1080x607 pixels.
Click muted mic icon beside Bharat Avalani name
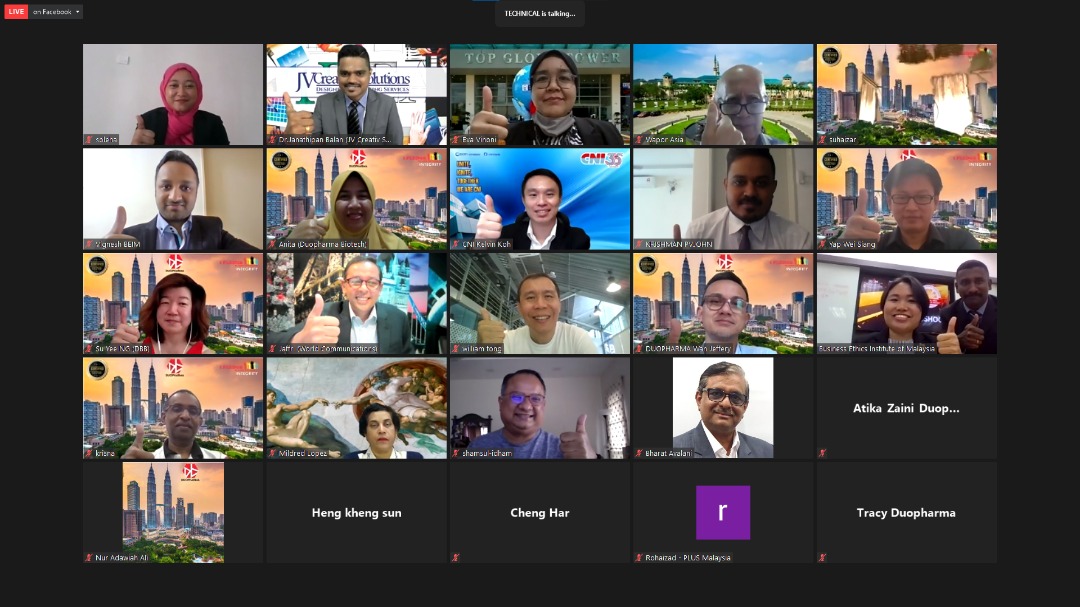(639, 453)
